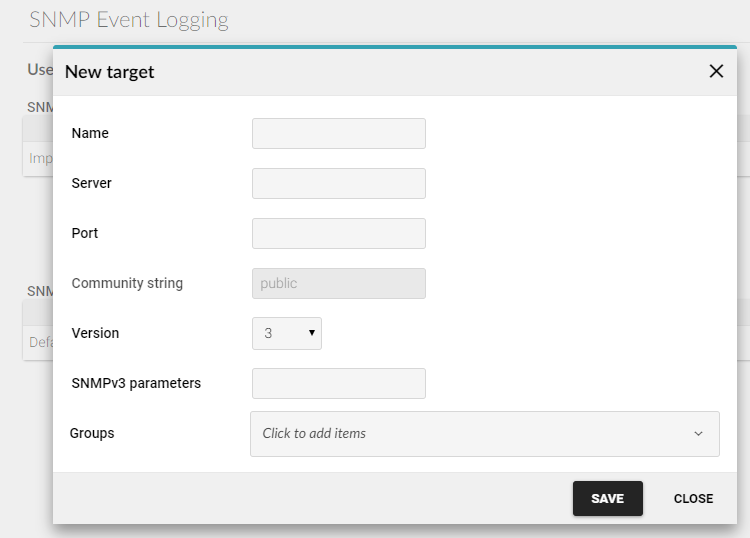
Task: Click the Port label text
Action: point(85,233)
